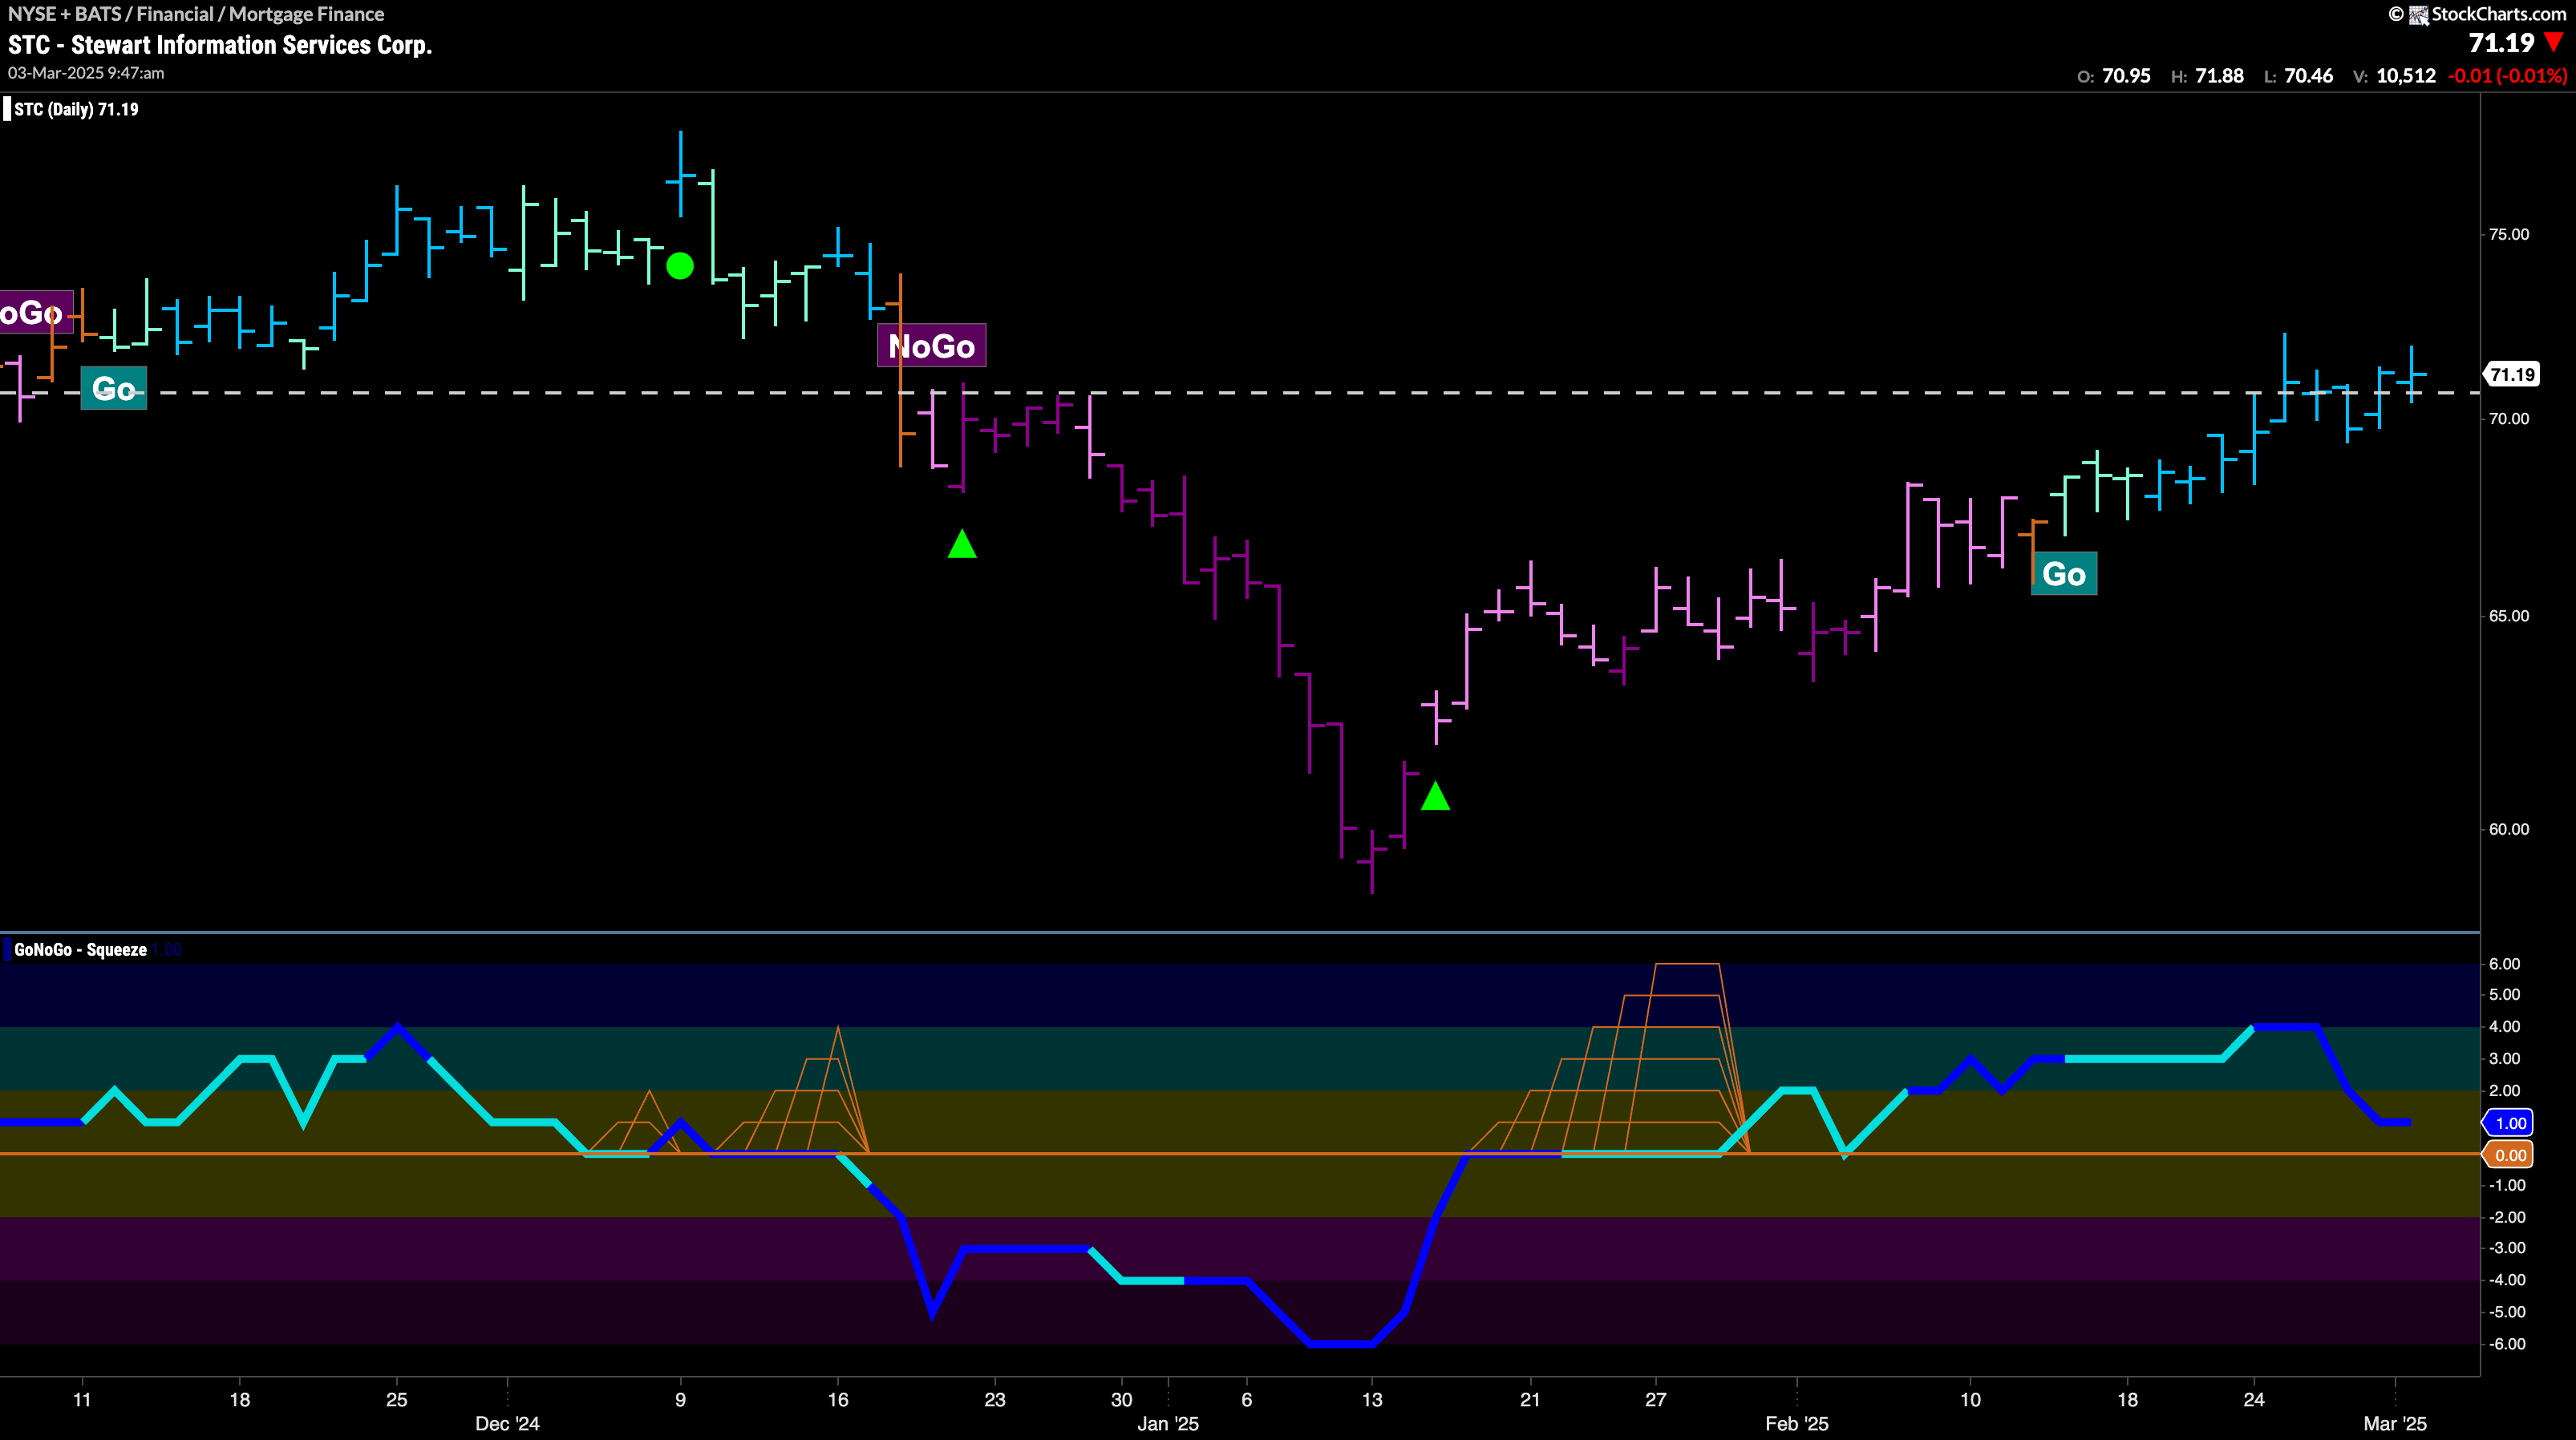This screenshot has width=2576, height=1440.
Task: Click the blue 1.00 oscillator value tag
Action: [2509, 1123]
